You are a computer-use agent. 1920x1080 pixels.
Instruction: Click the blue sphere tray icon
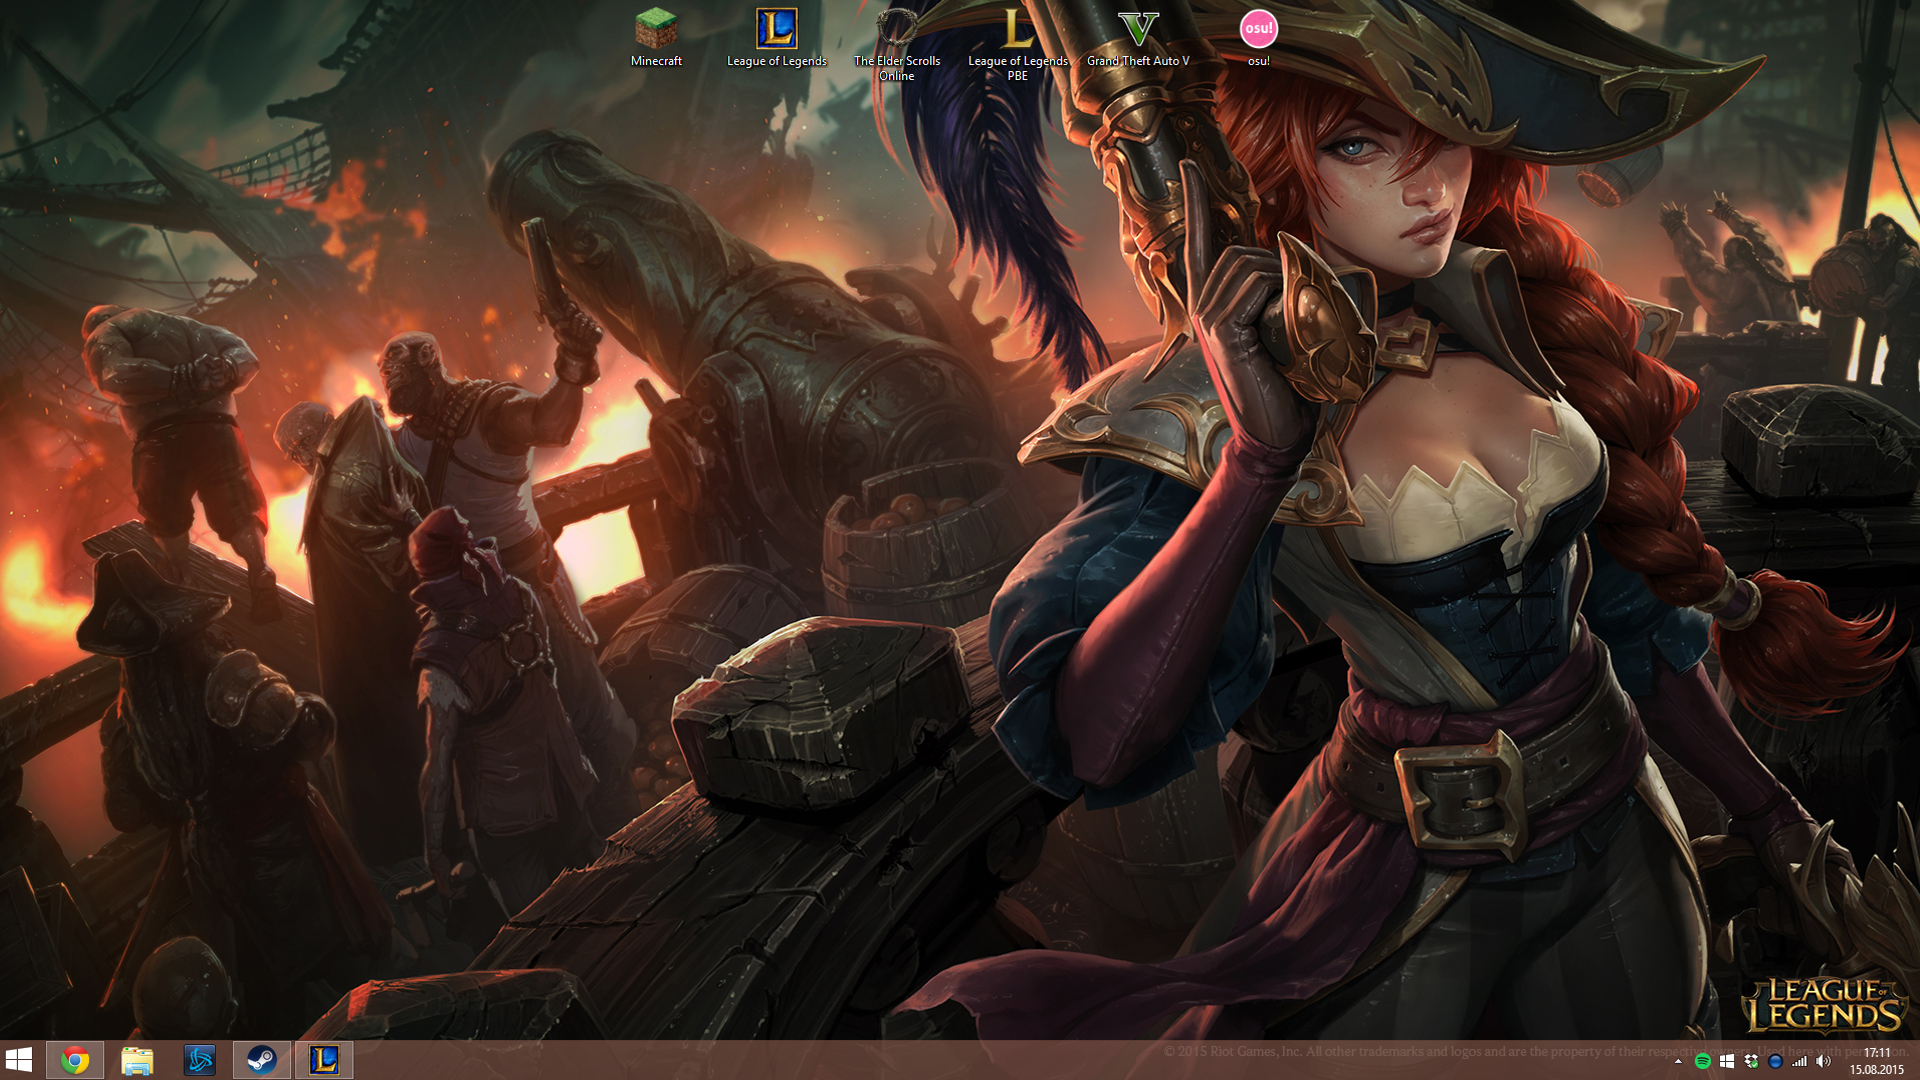(1775, 1061)
